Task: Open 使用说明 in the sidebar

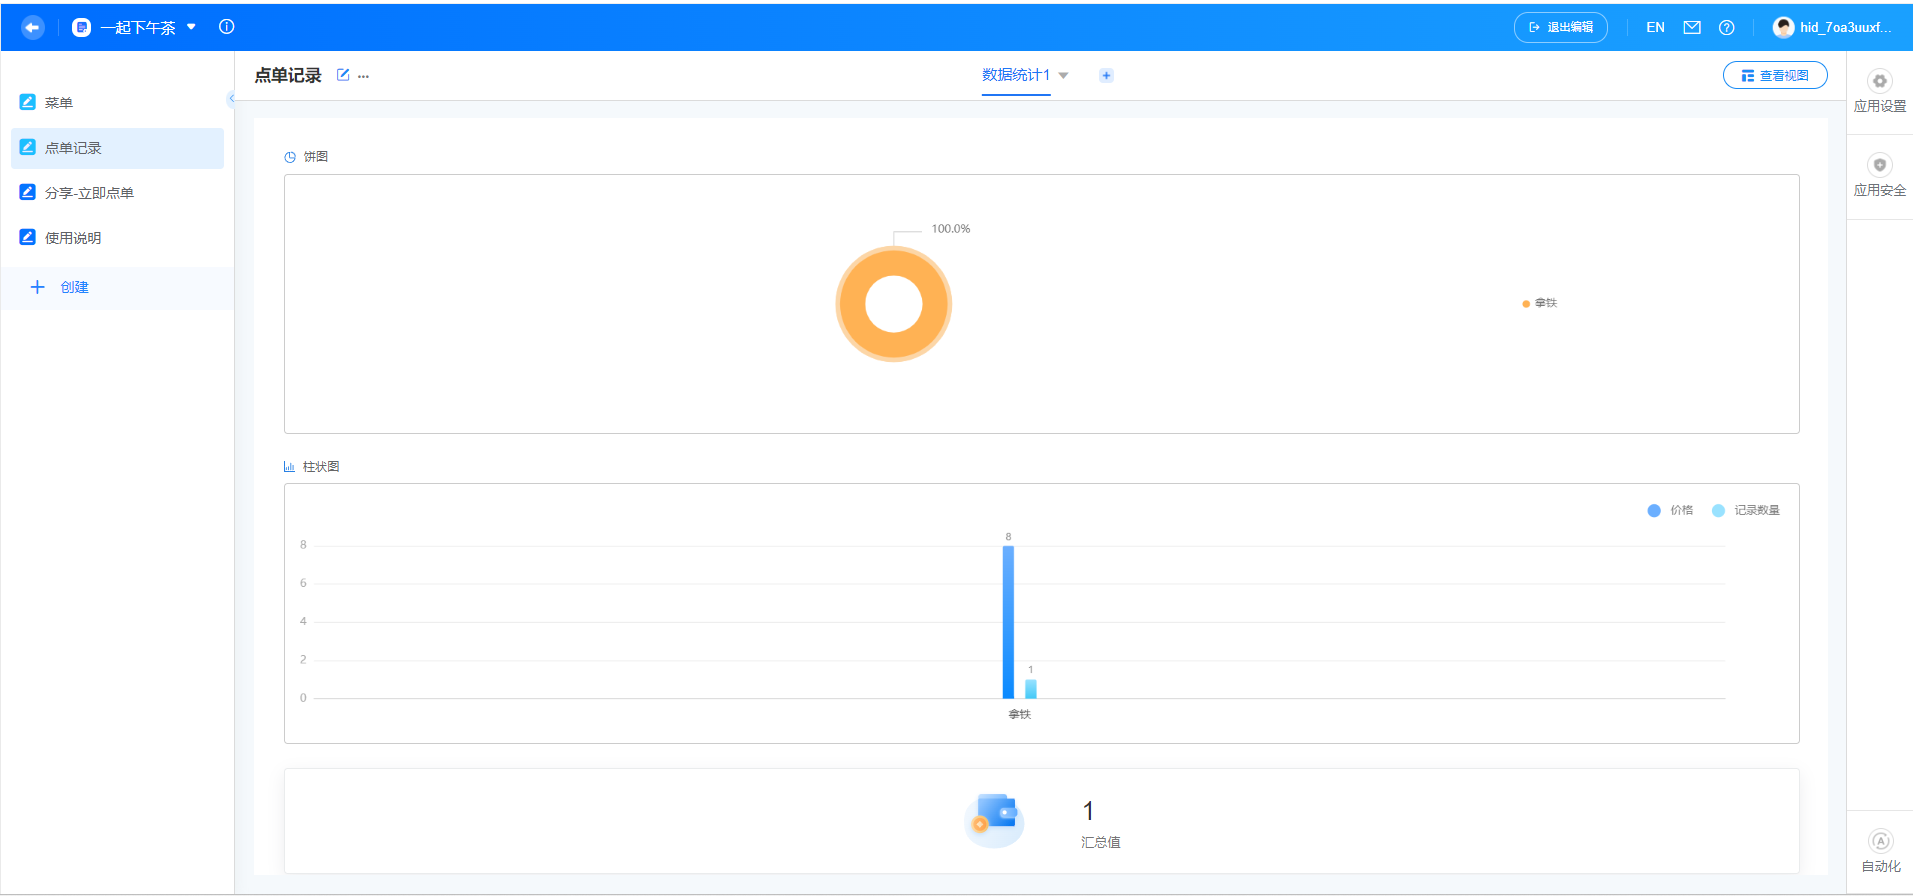Action: click(x=117, y=238)
